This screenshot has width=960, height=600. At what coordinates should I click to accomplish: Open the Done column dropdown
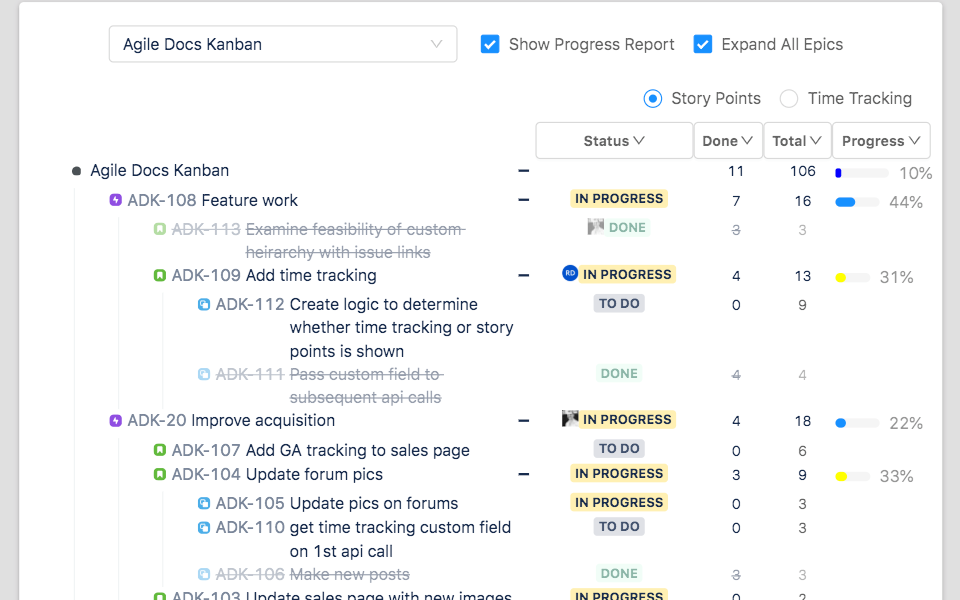(728, 141)
